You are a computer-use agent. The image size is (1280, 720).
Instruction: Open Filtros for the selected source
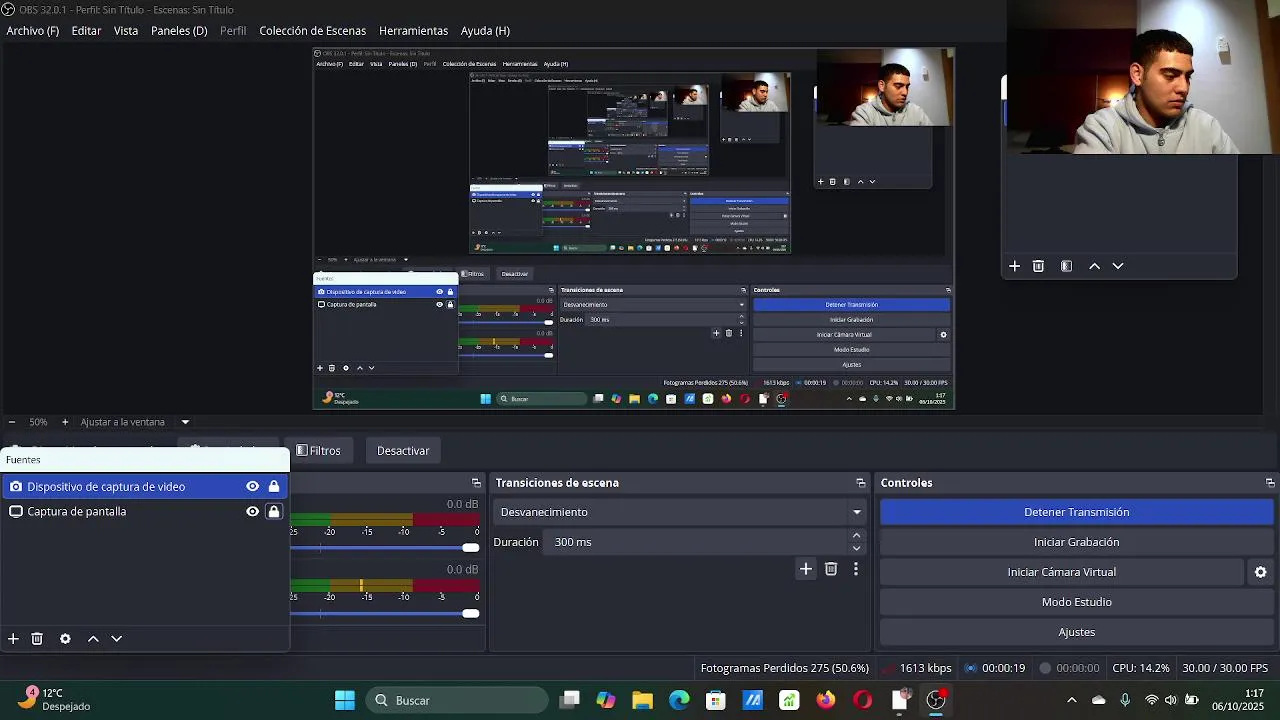[320, 451]
